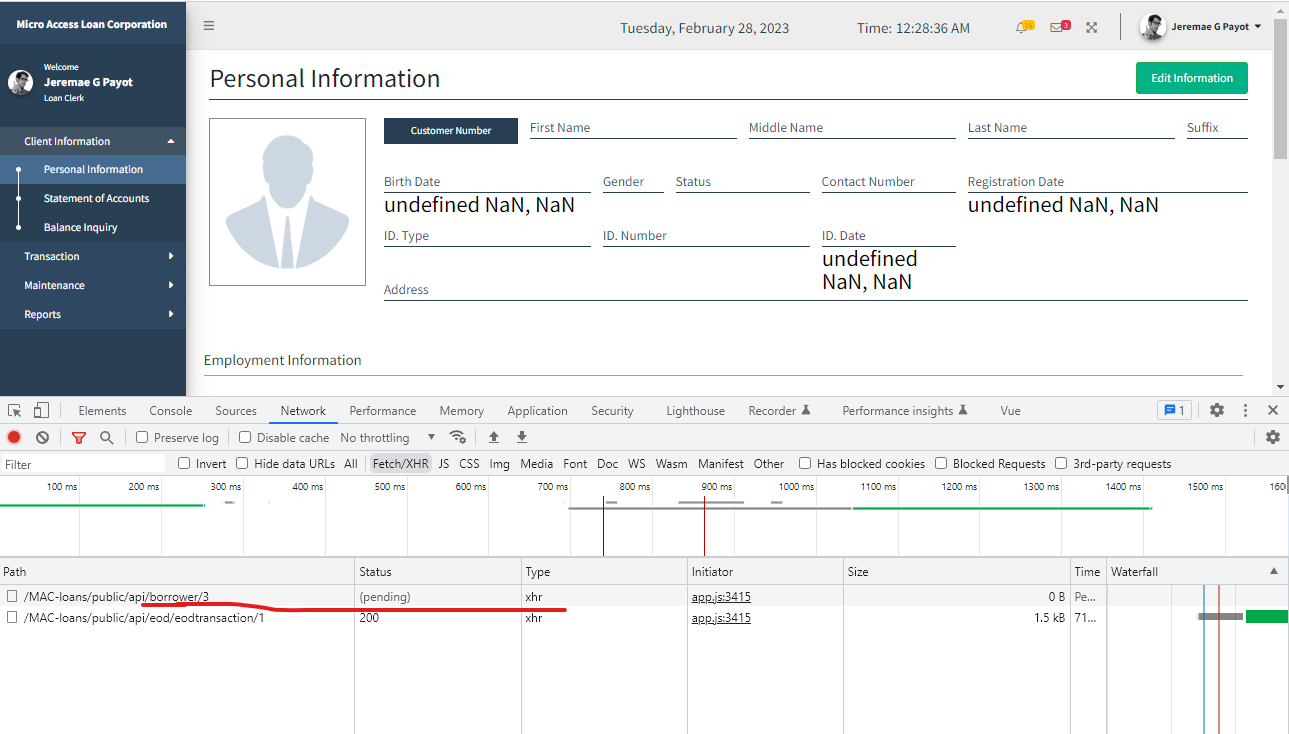Click the fullscreen expand icon
This screenshot has width=1289, height=734.
coord(1091,27)
